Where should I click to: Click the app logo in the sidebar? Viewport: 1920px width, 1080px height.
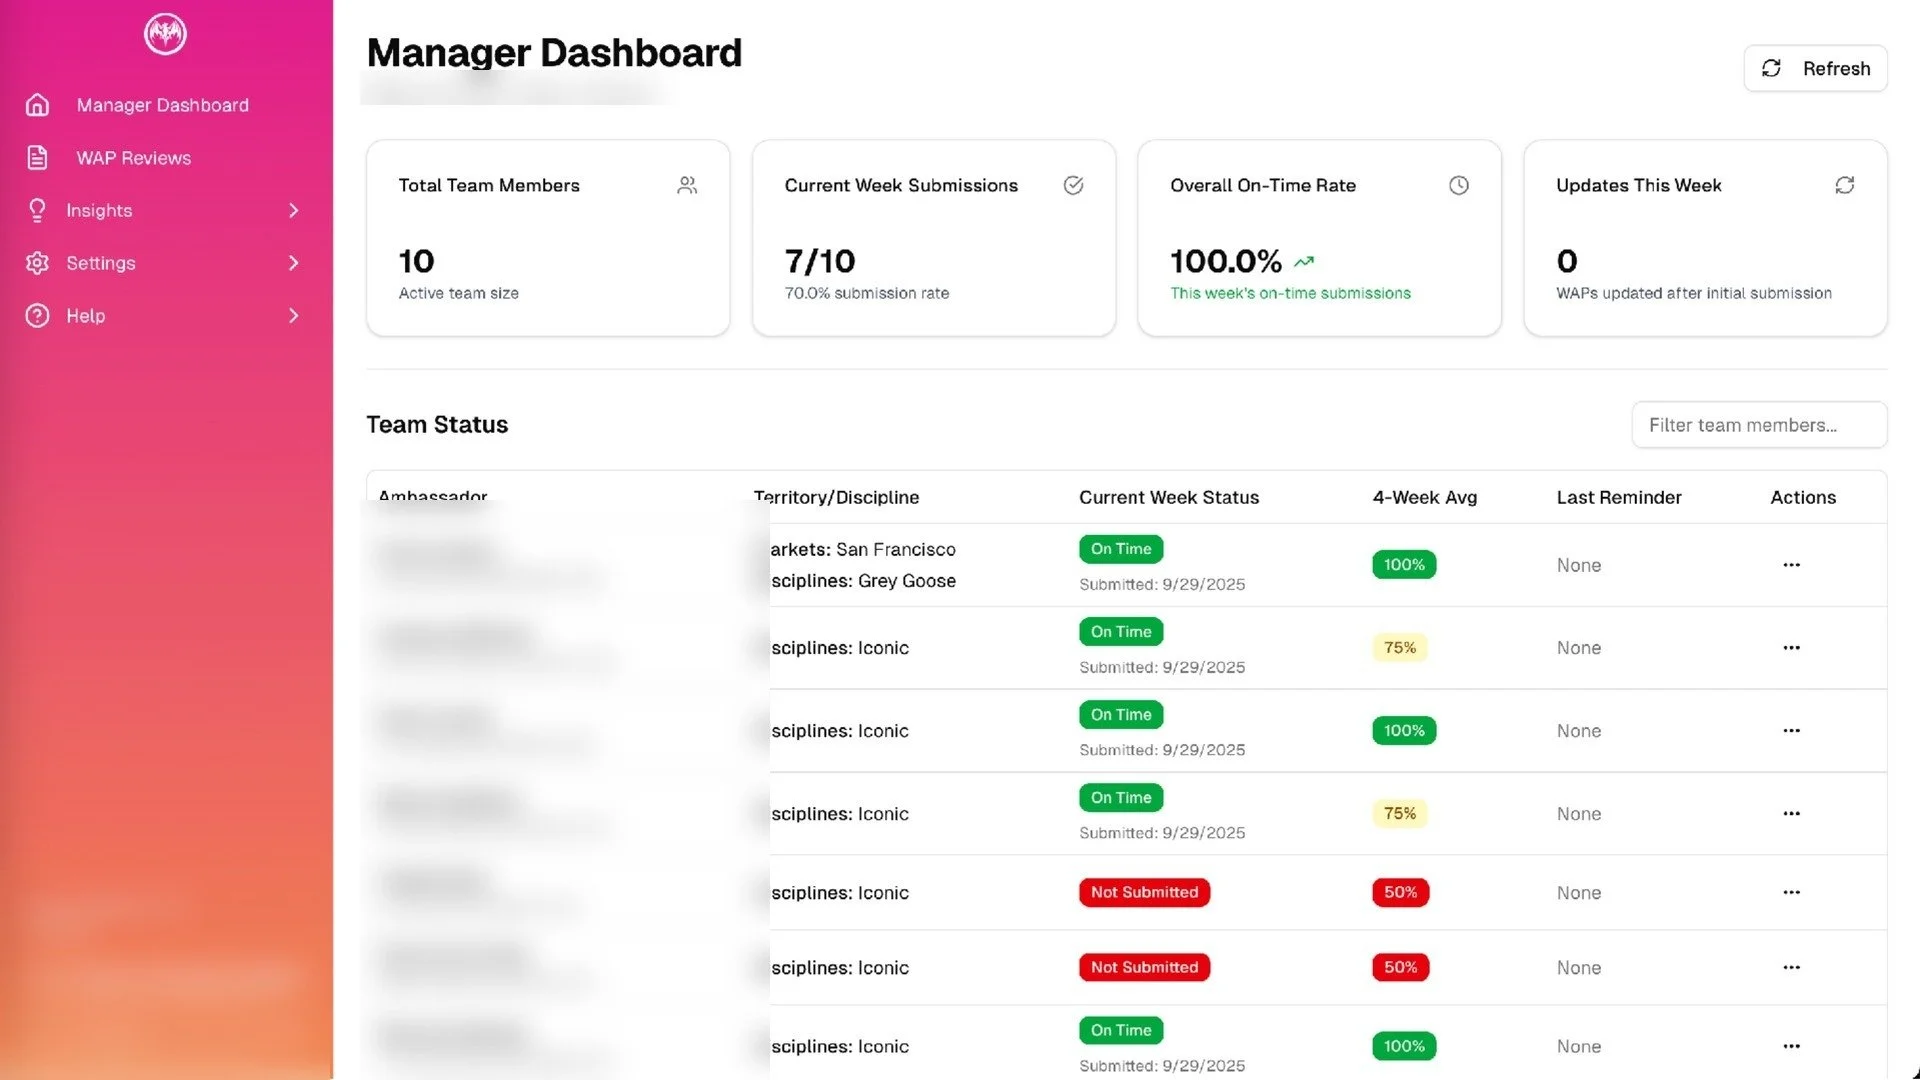(x=165, y=34)
